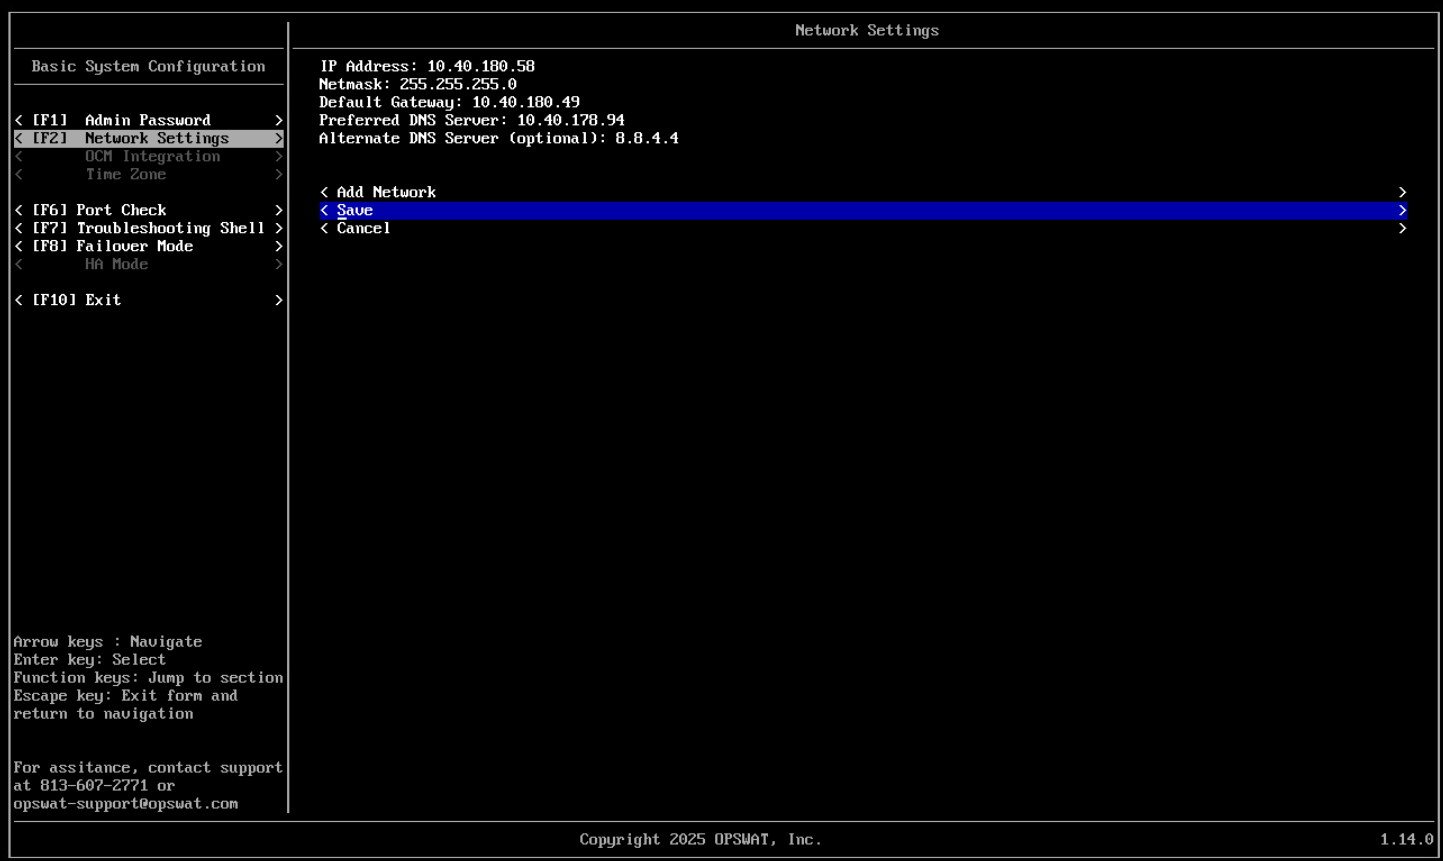Click the Add Network option
The height and width of the screenshot is (861, 1443).
386,192
